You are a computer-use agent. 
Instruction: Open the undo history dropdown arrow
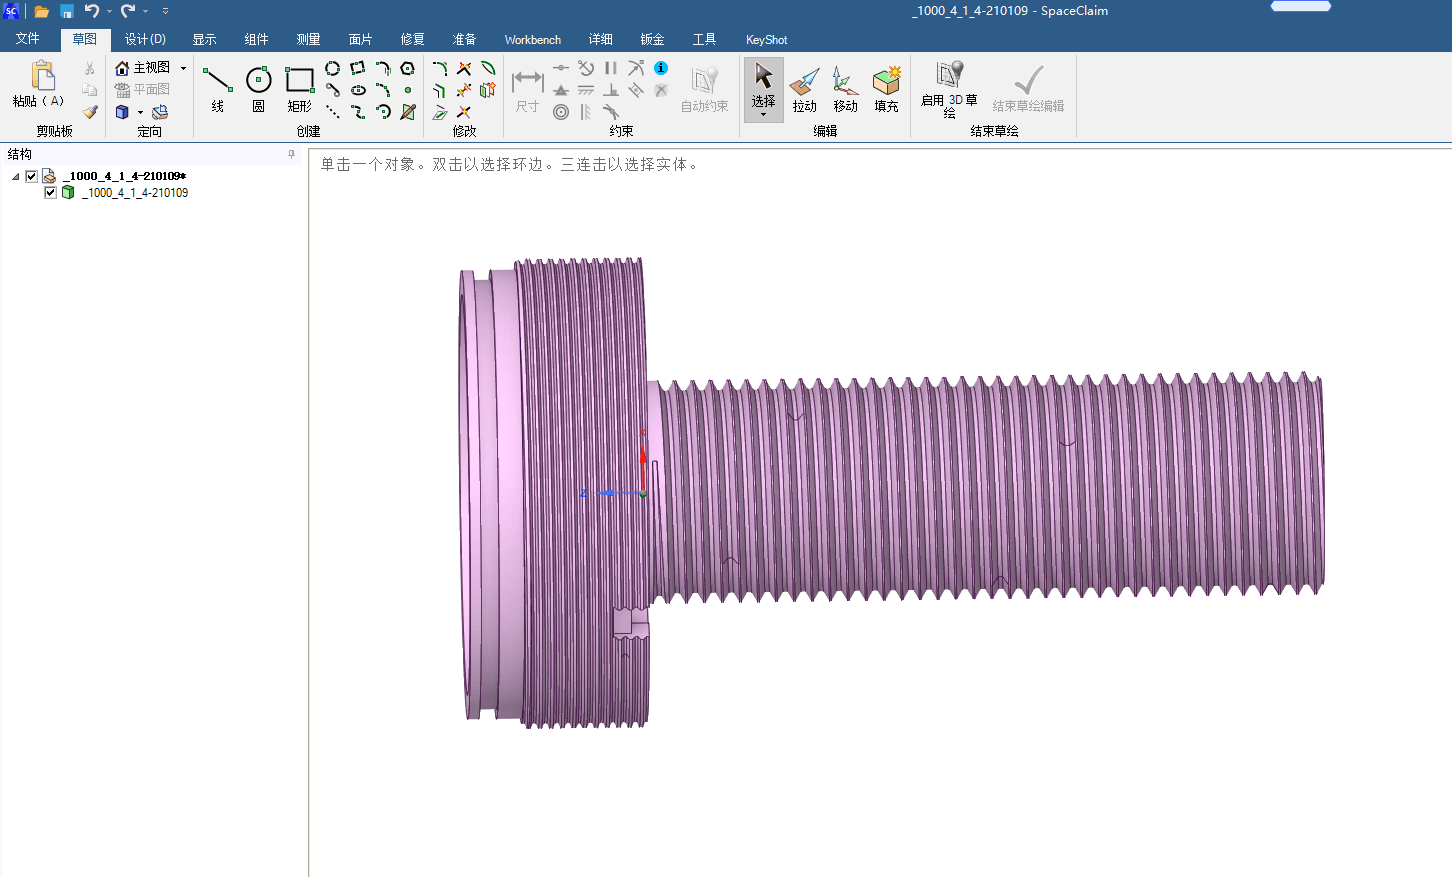pos(109,11)
